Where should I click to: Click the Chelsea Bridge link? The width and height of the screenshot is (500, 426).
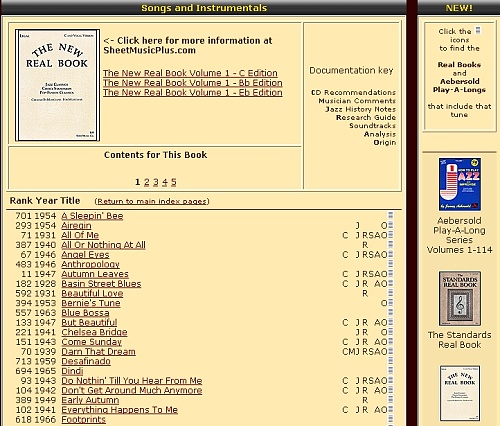click(x=94, y=332)
